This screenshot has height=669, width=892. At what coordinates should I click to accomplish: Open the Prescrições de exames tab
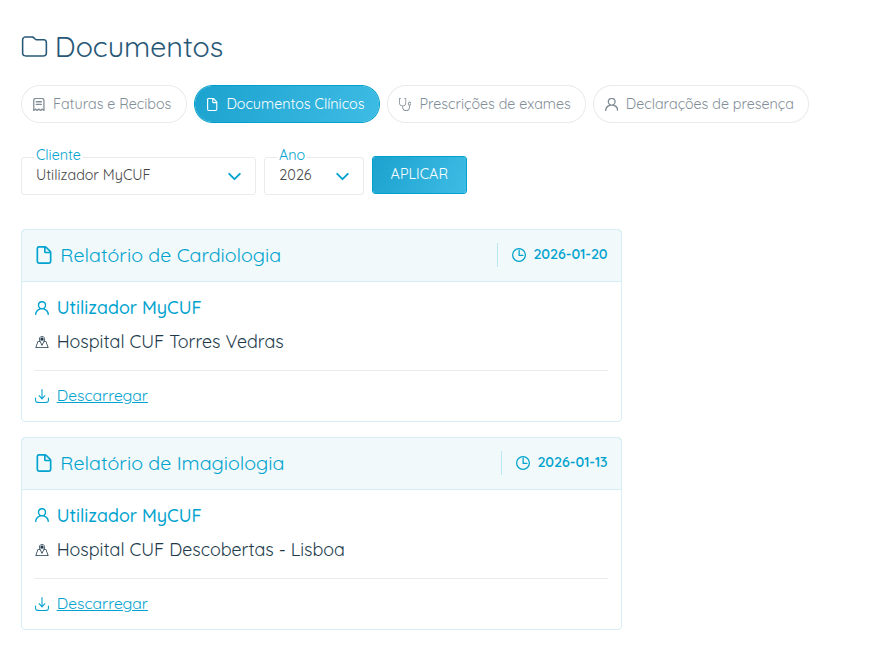(x=486, y=104)
